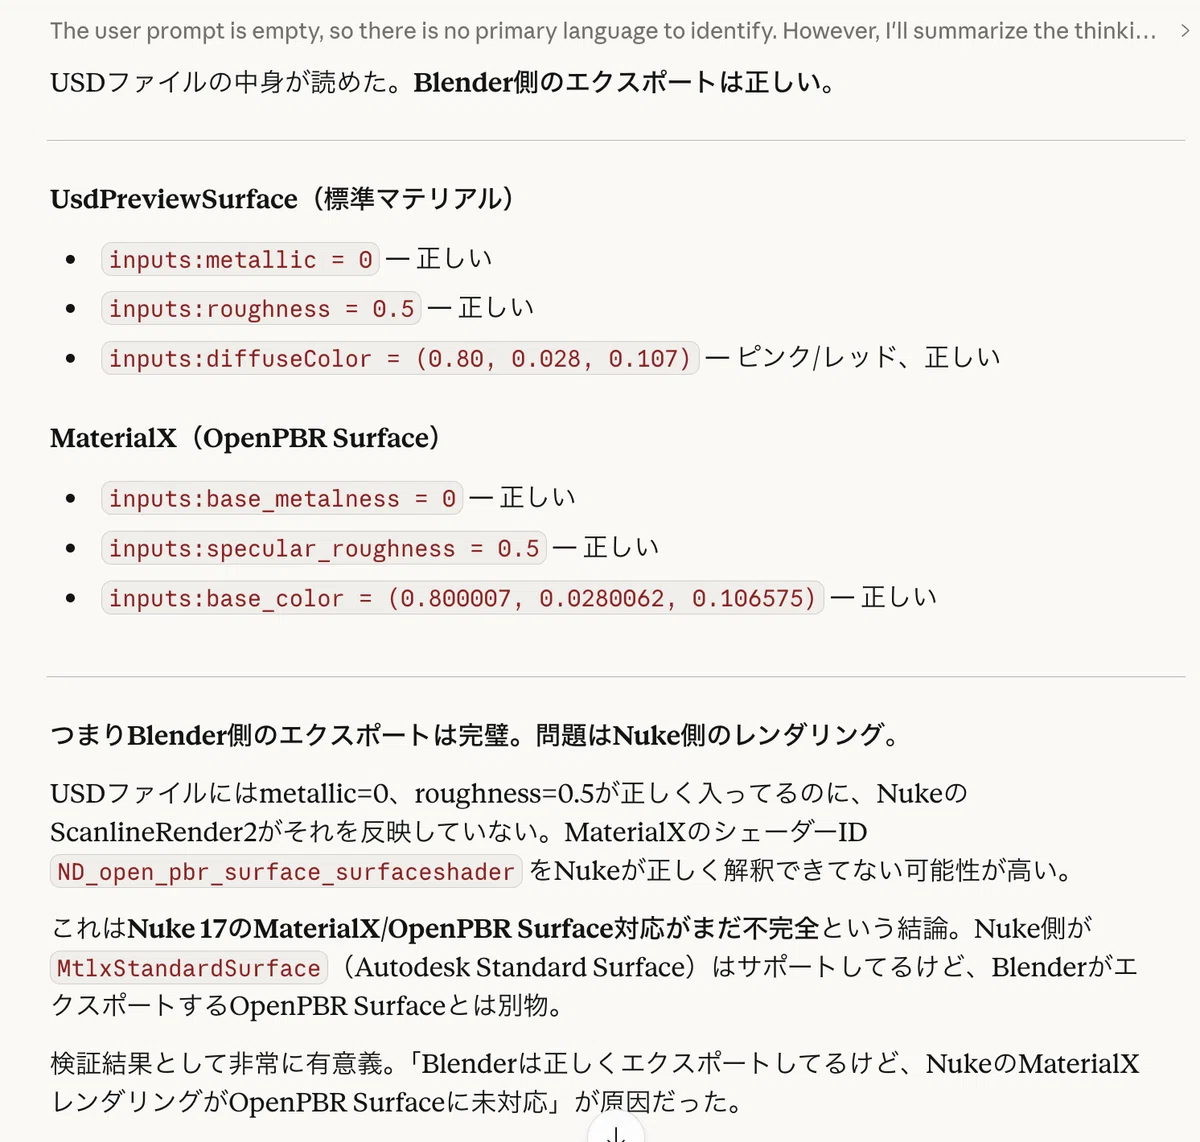Viewport: 1200px width, 1142px height.
Task: Select the inputs:specular_roughness = 0.5 code
Action: (324, 548)
